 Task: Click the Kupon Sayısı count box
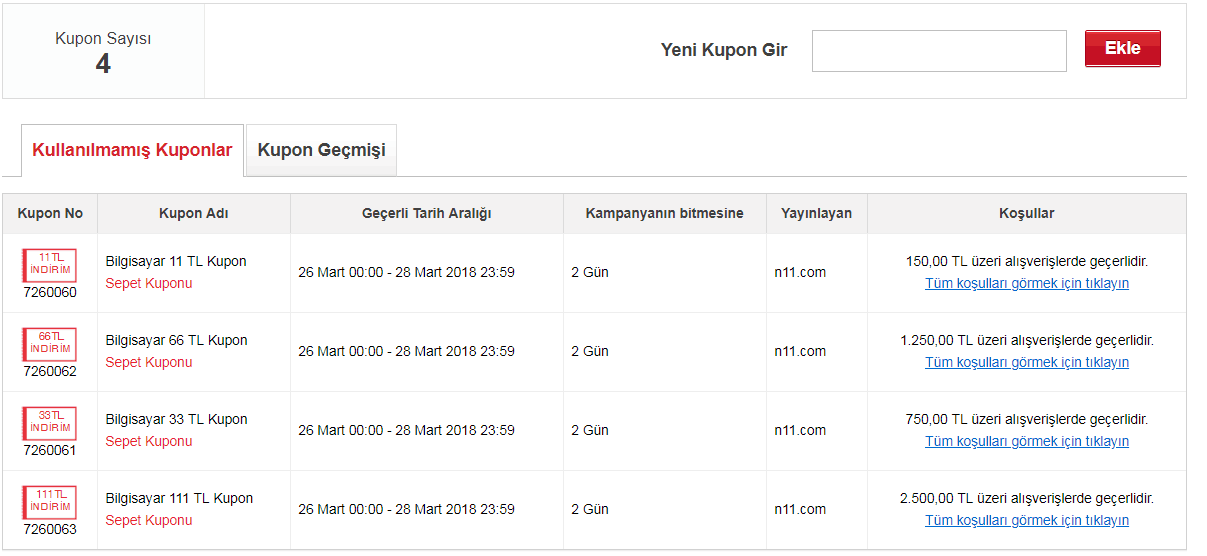103,52
